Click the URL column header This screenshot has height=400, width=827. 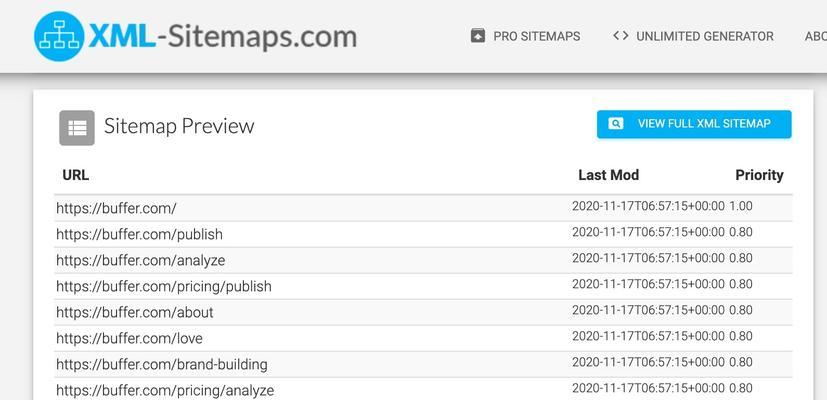point(75,175)
